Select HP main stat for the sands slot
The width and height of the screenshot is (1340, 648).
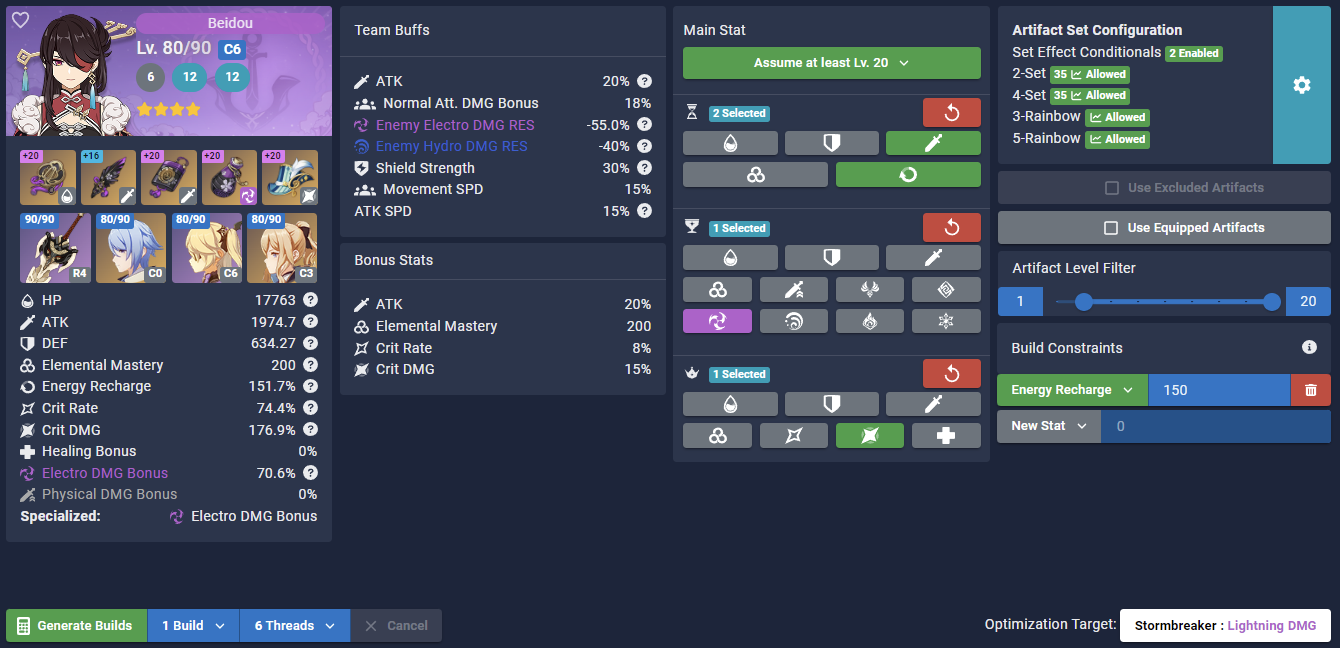coord(730,142)
